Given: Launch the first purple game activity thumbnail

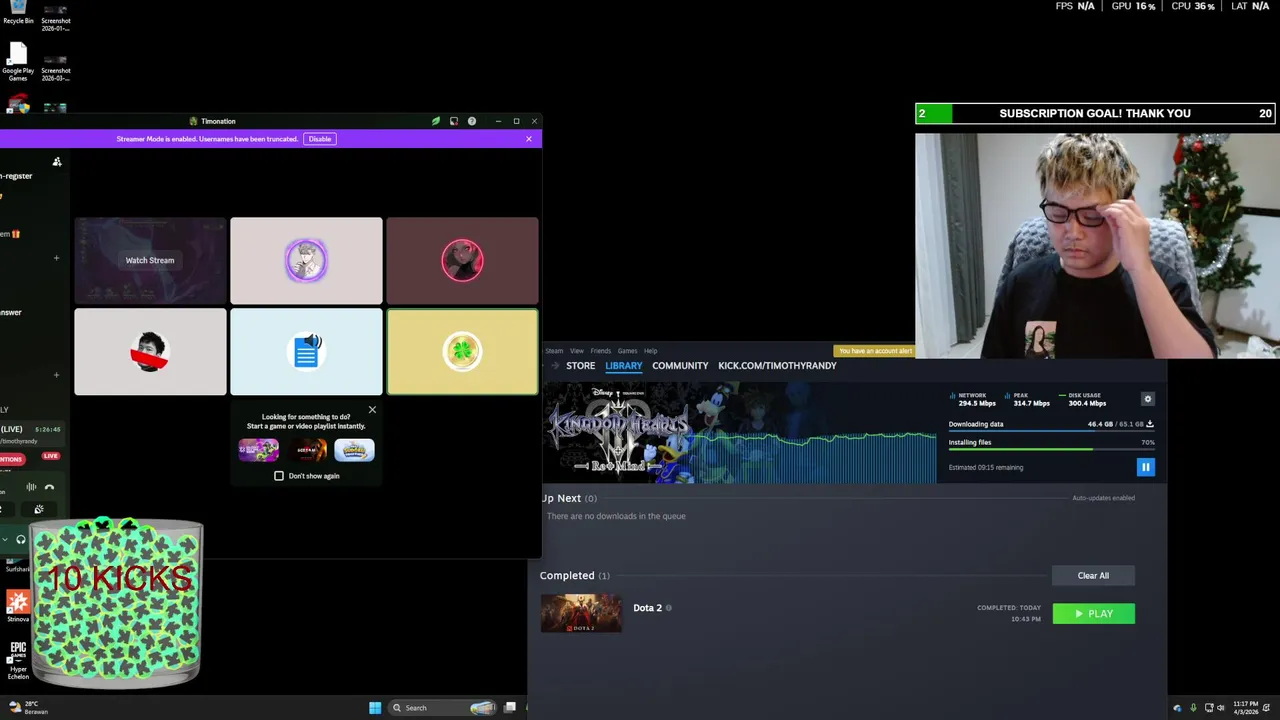Looking at the screenshot, I should tap(259, 450).
